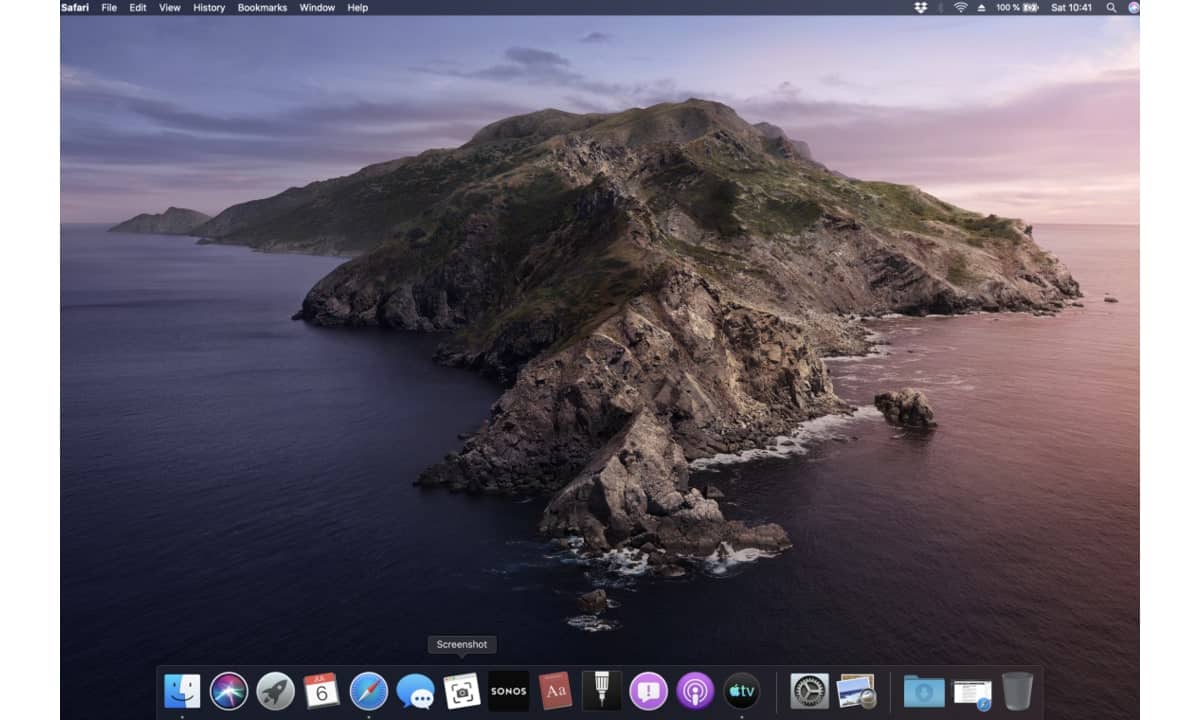Viewport: 1200px width, 720px height.
Task: Open the Trash in the dock
Action: [x=1017, y=691]
